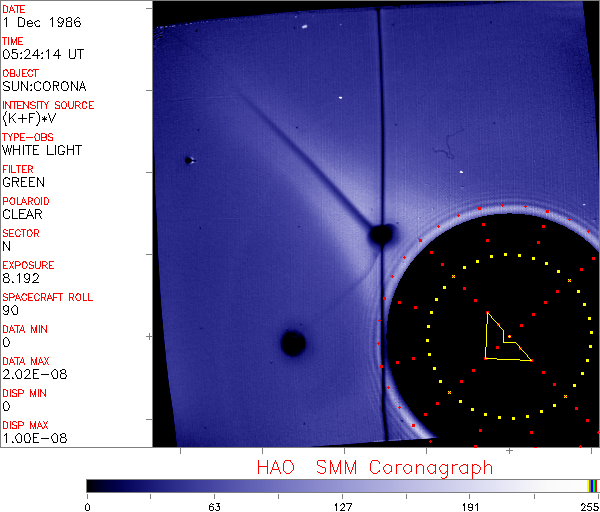Select the SUN:CORONA object value
600x512 pixels.
coord(44,86)
